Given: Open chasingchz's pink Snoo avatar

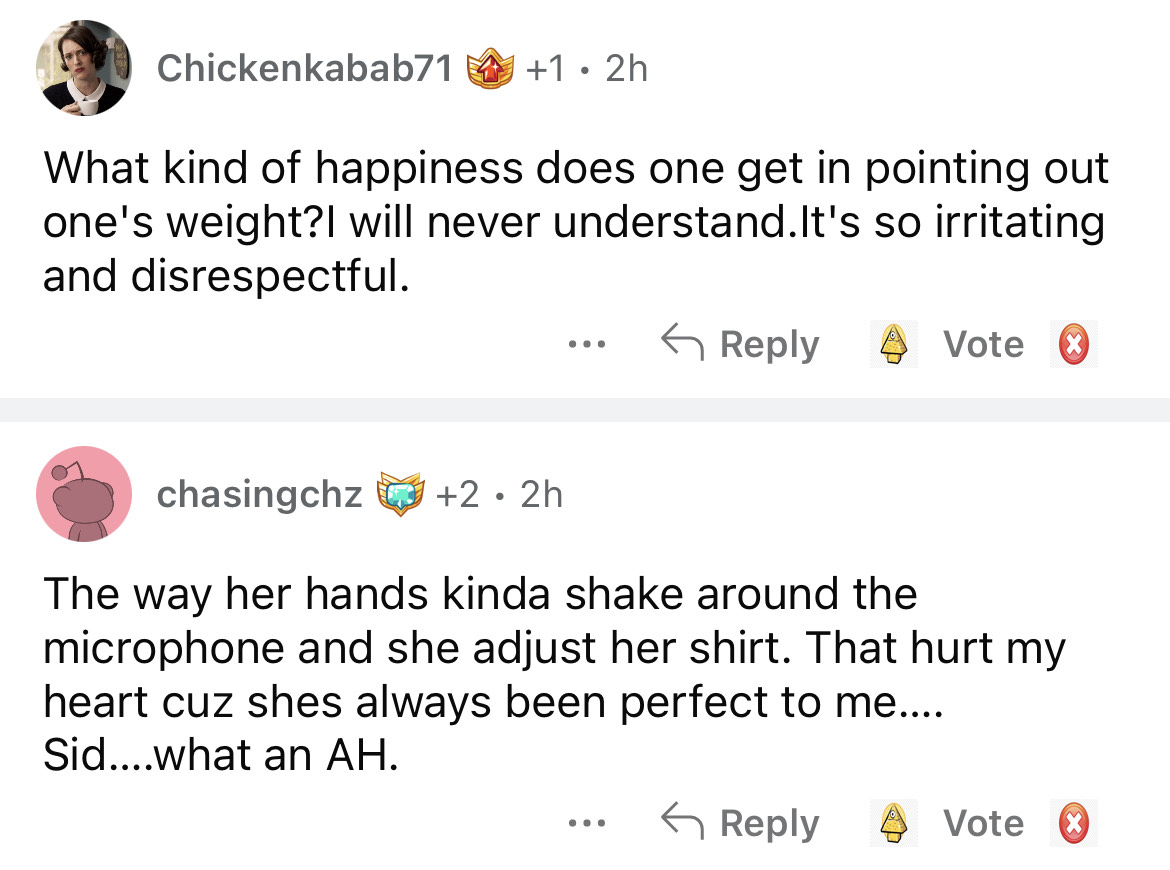Looking at the screenshot, I should click(x=84, y=494).
